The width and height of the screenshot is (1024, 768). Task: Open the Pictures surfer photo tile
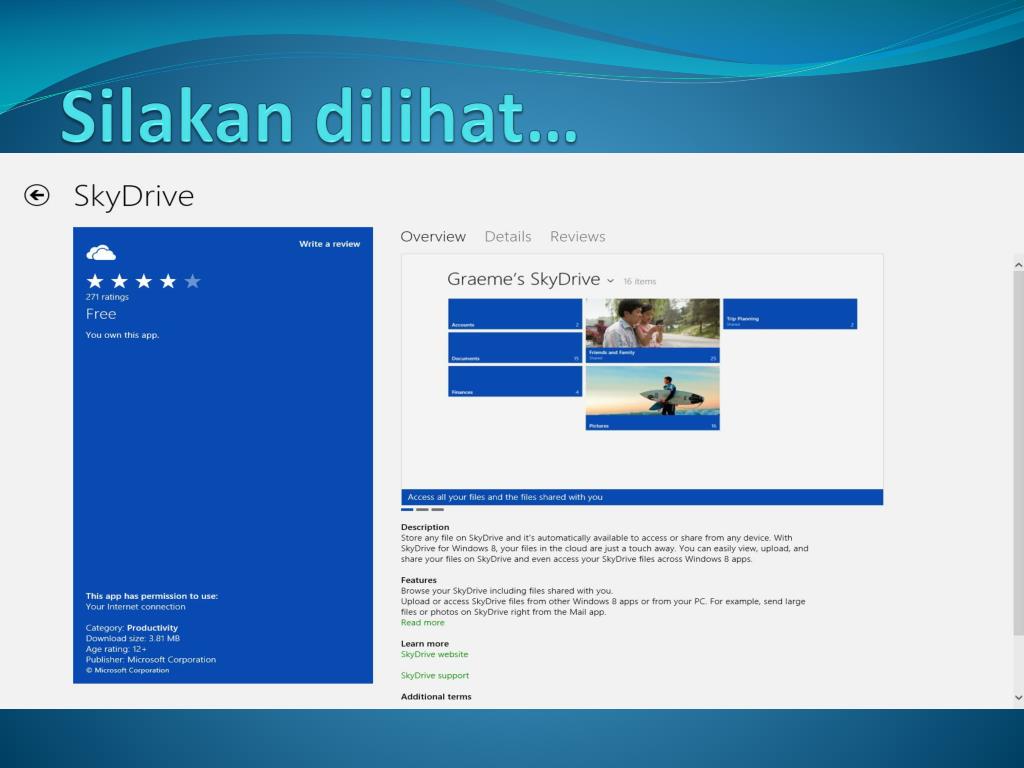click(652, 398)
